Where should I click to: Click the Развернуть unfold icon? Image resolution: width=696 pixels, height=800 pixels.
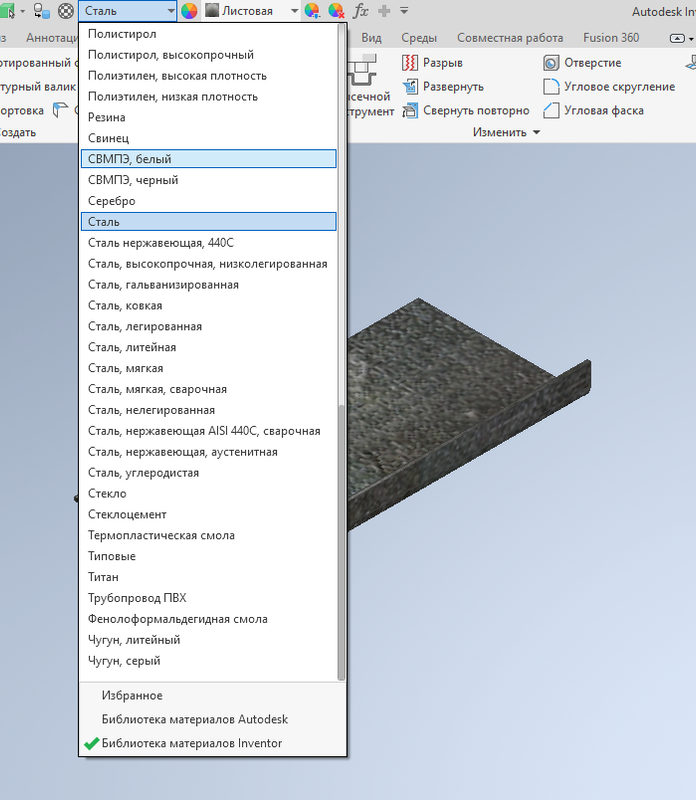[x=410, y=87]
